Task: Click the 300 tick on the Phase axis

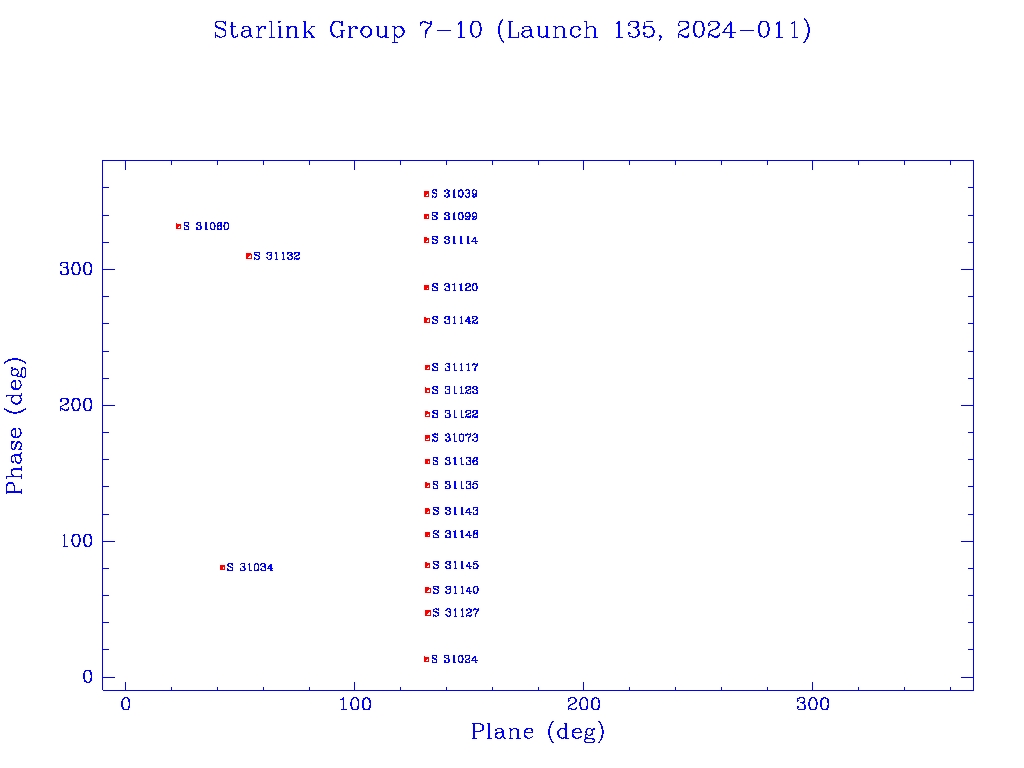Action: click(x=76, y=269)
